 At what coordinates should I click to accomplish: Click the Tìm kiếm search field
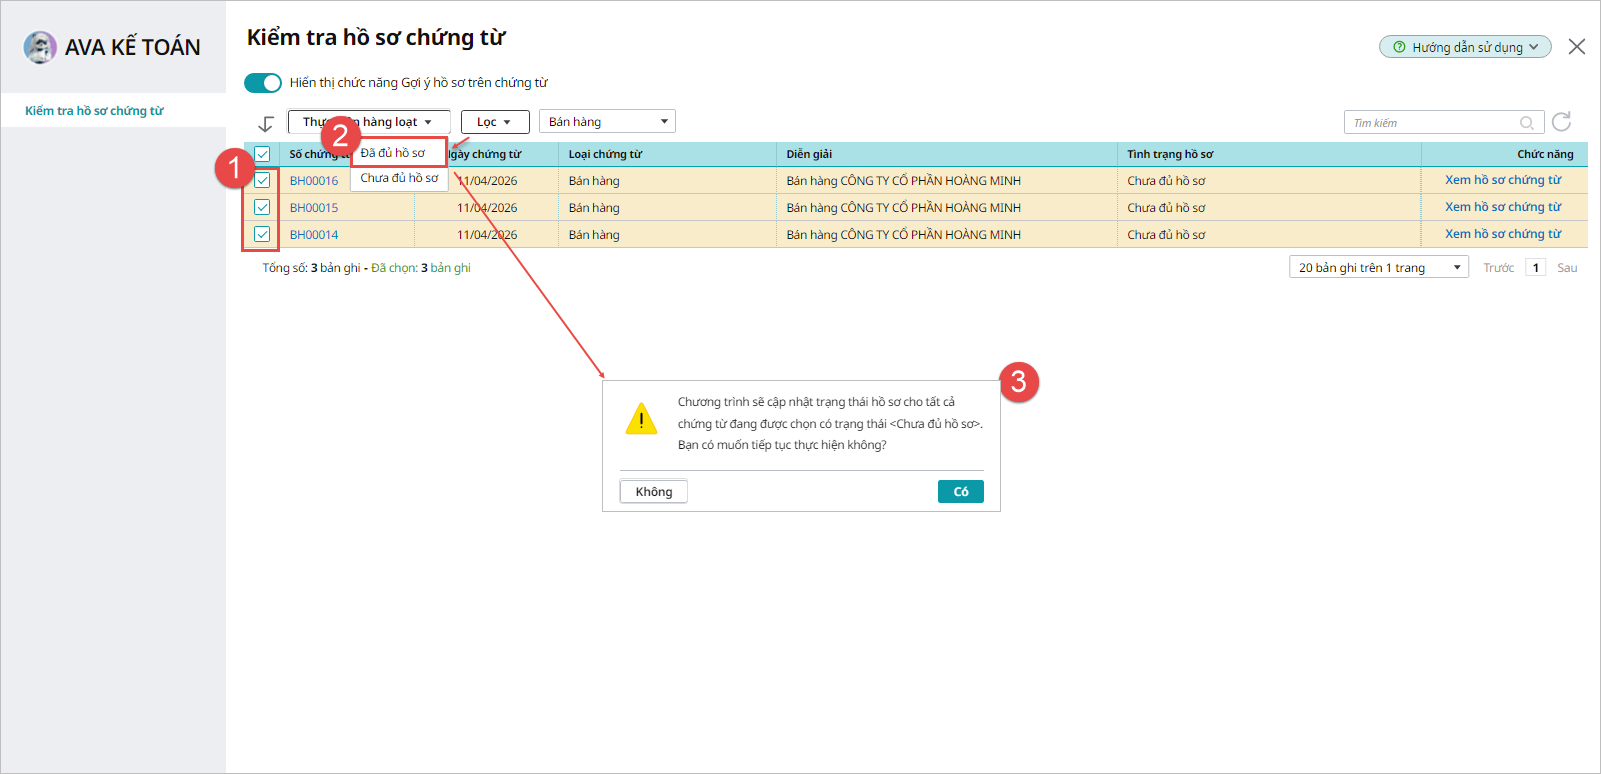pyautogui.click(x=1430, y=123)
